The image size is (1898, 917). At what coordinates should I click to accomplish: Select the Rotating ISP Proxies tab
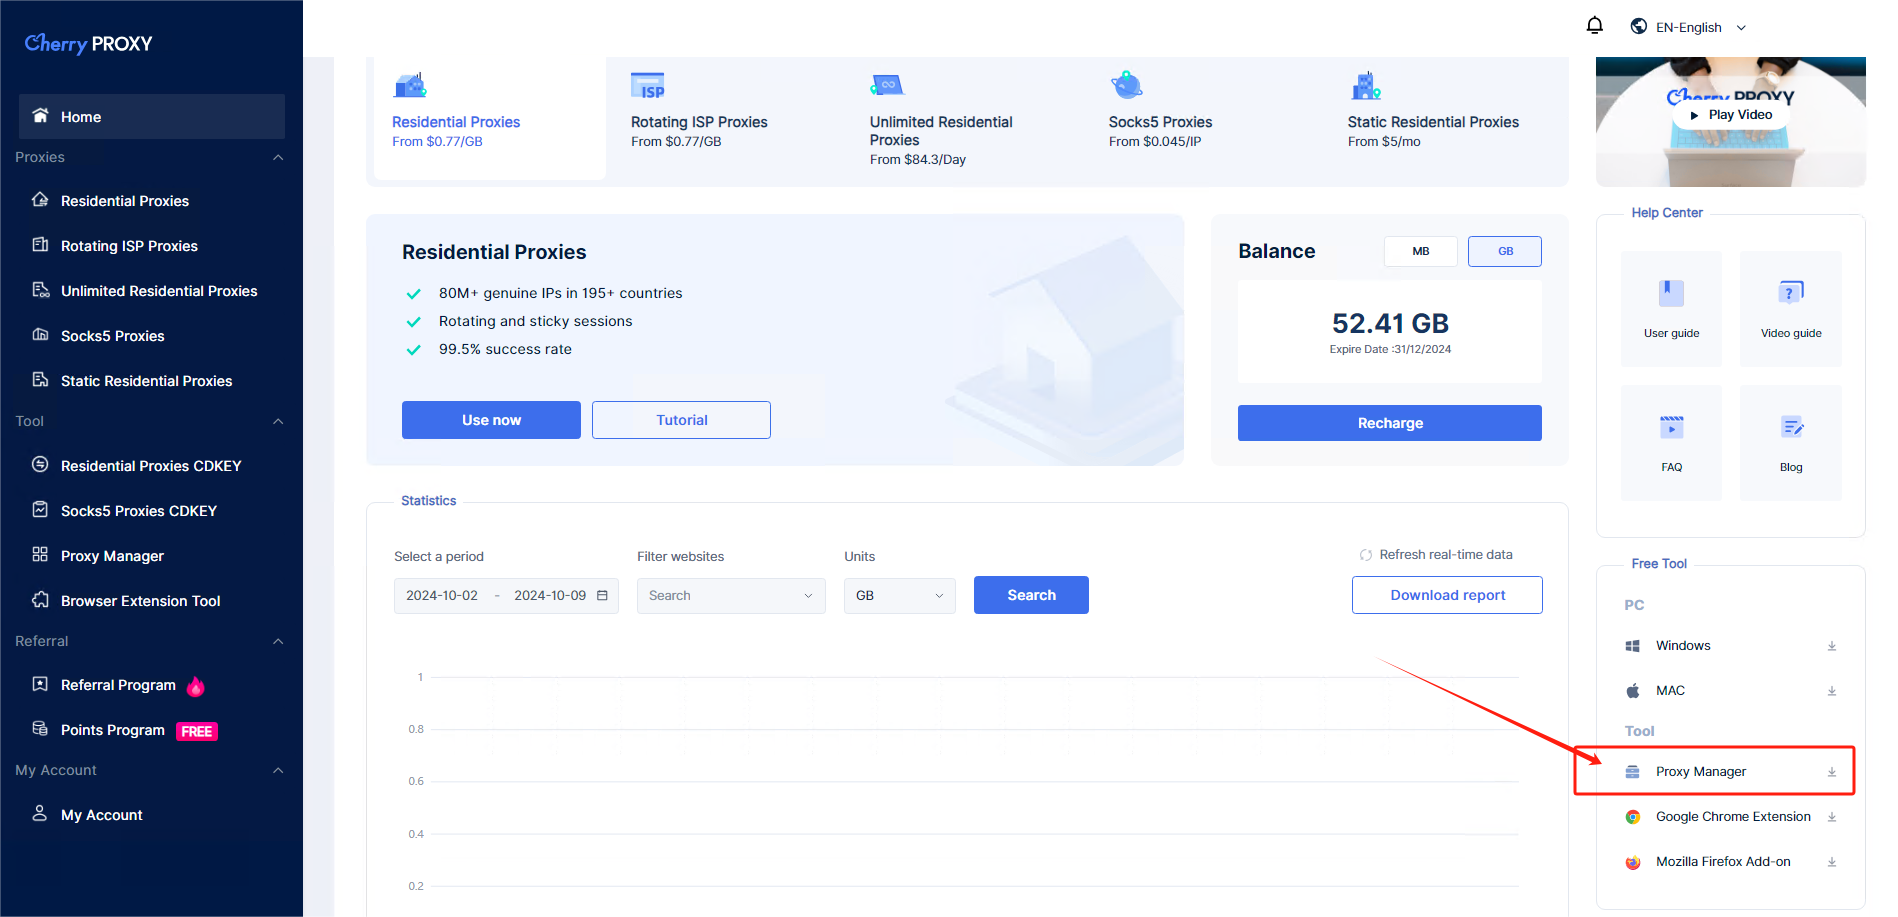coord(699,121)
